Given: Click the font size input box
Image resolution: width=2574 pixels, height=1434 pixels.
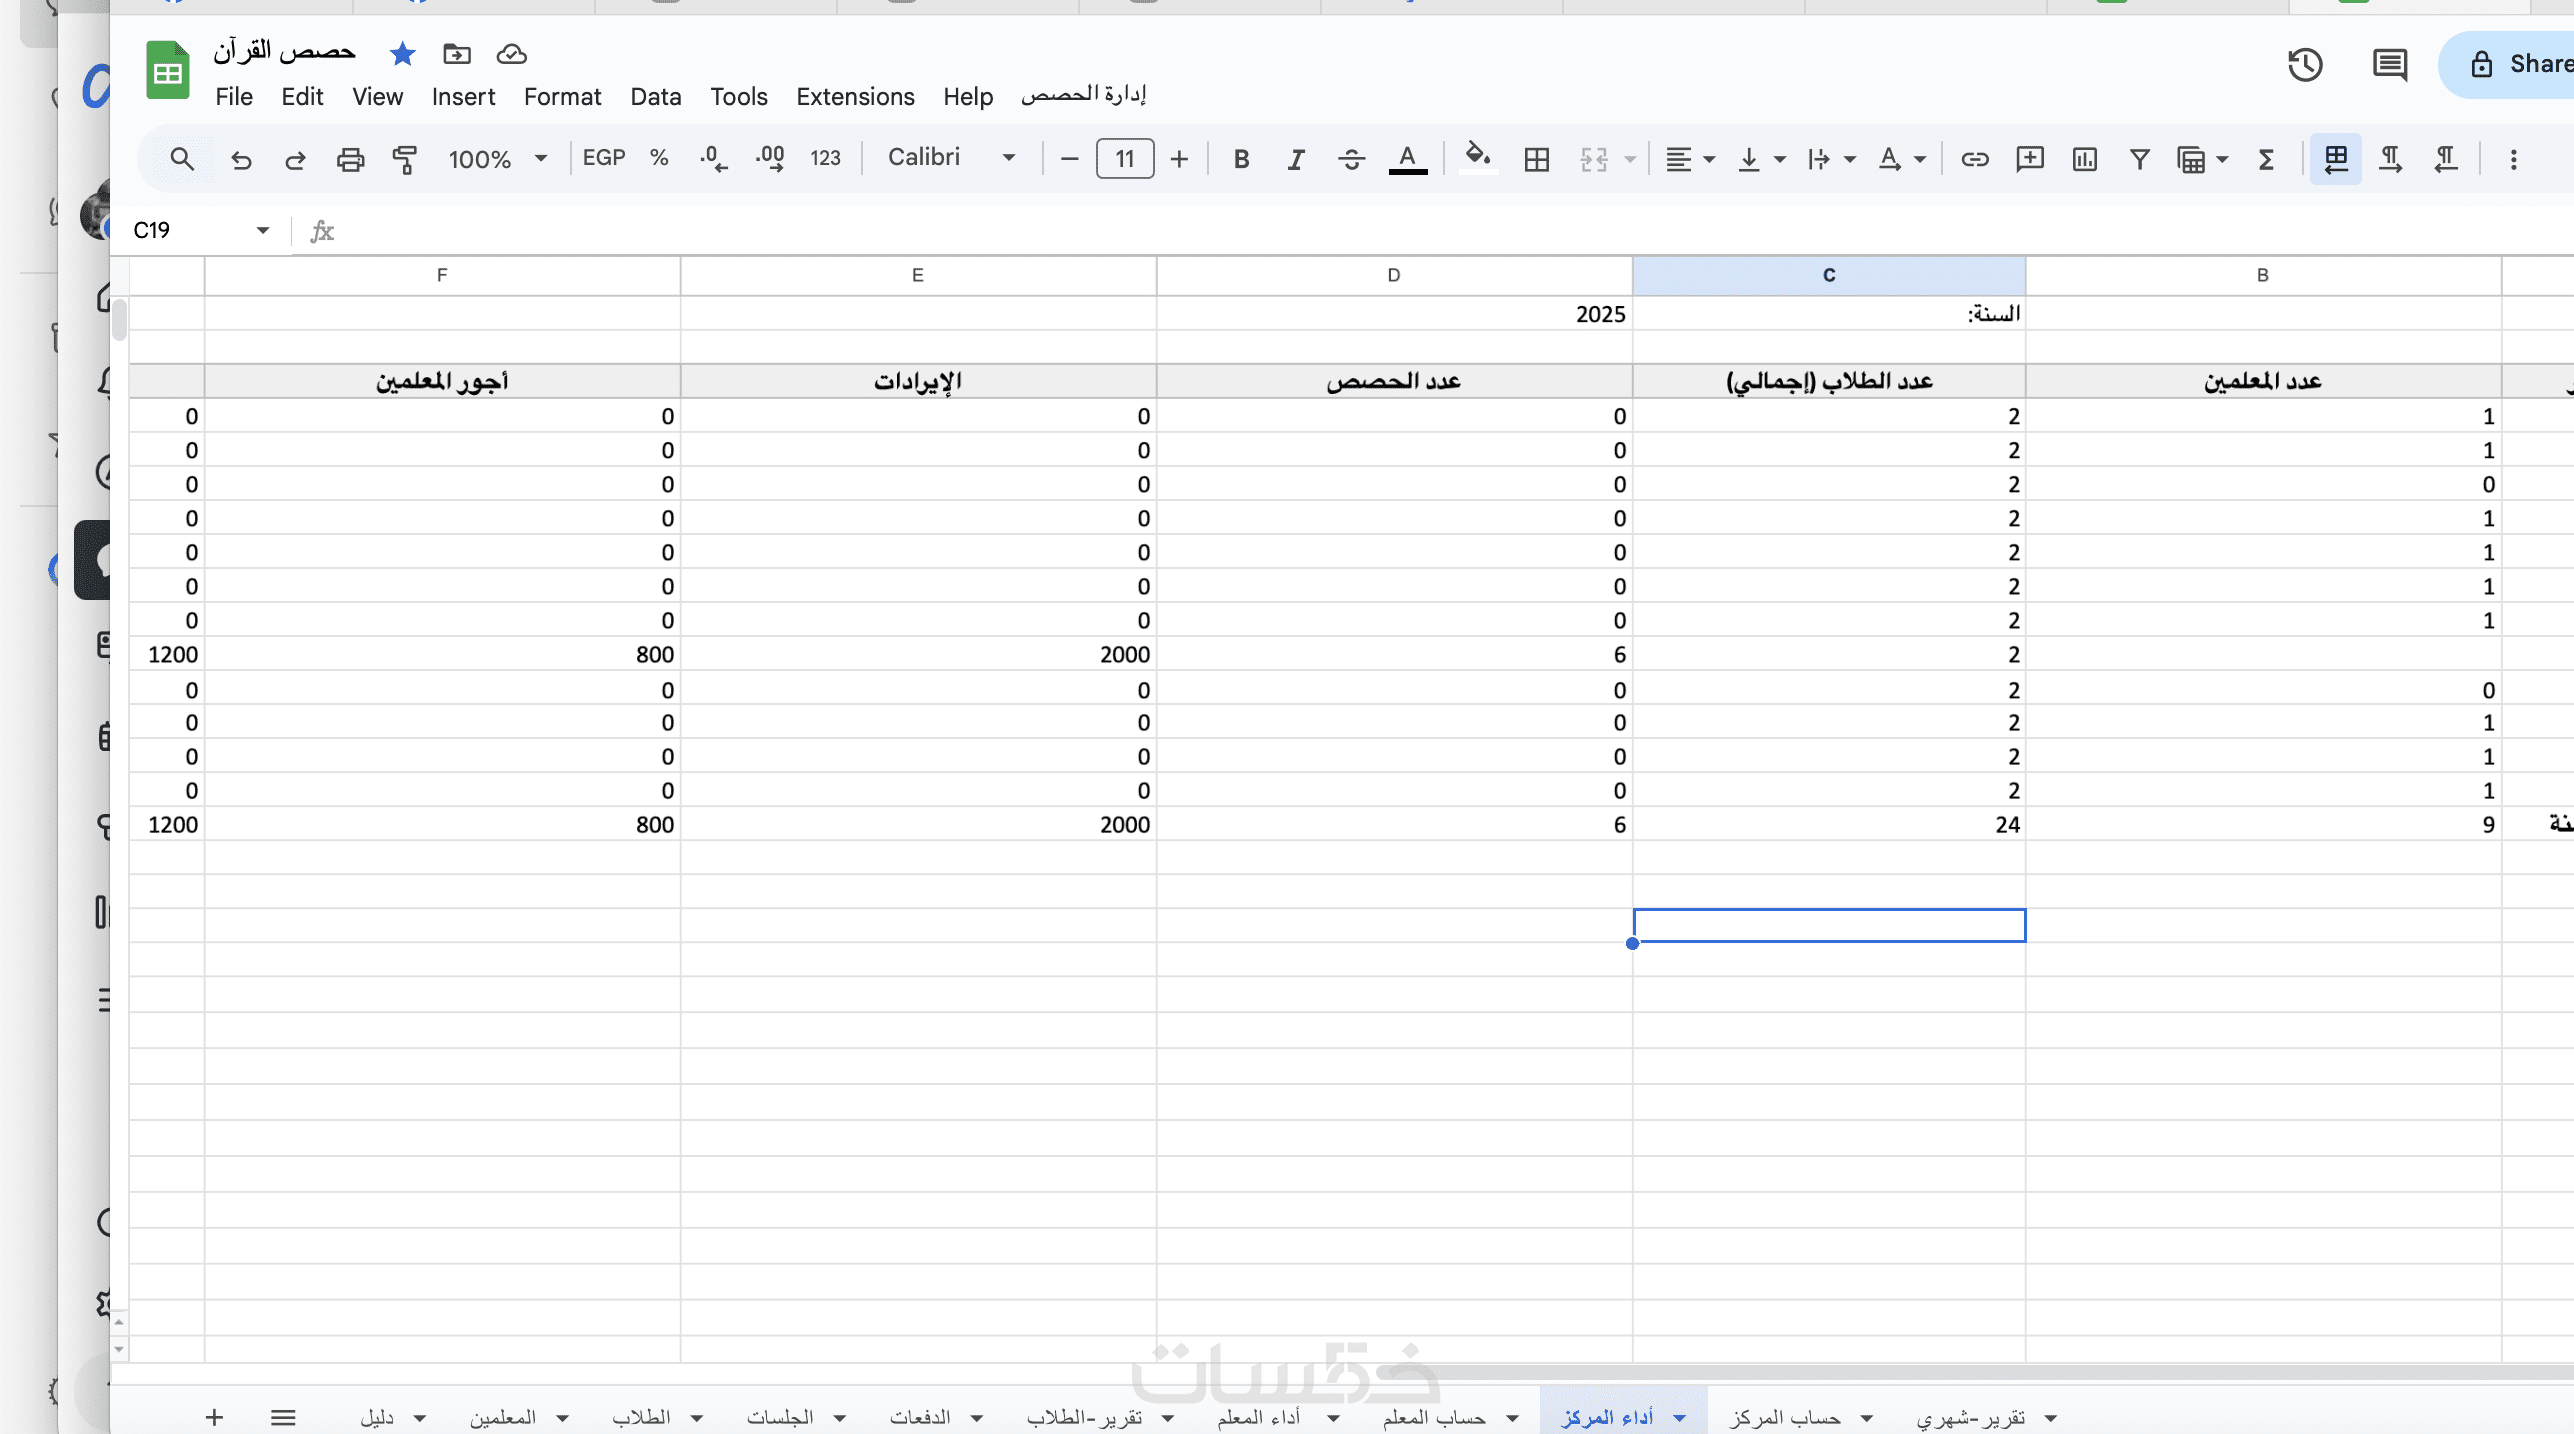Looking at the screenshot, I should tap(1124, 159).
